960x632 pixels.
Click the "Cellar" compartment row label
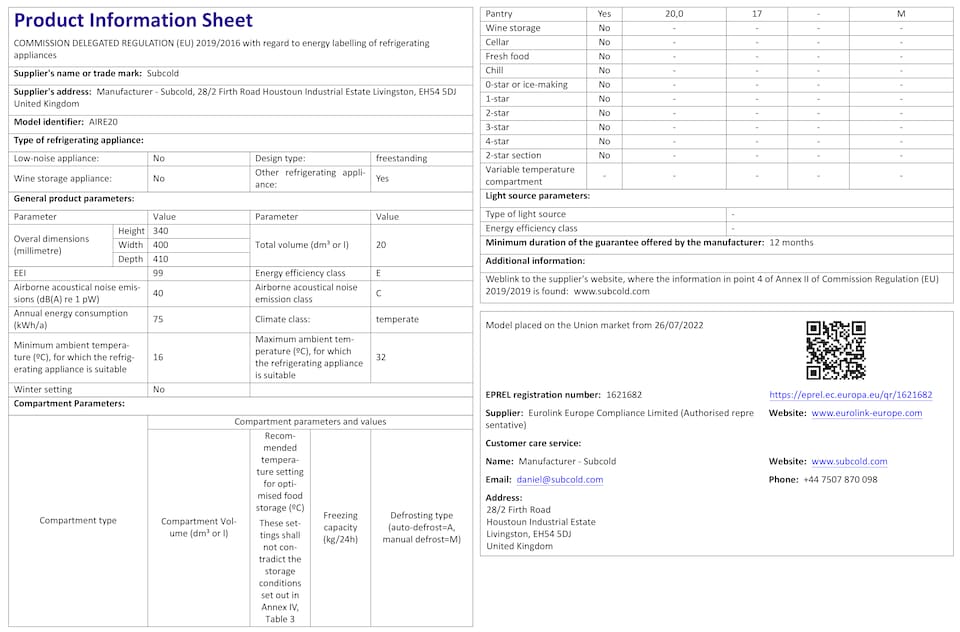click(x=497, y=42)
